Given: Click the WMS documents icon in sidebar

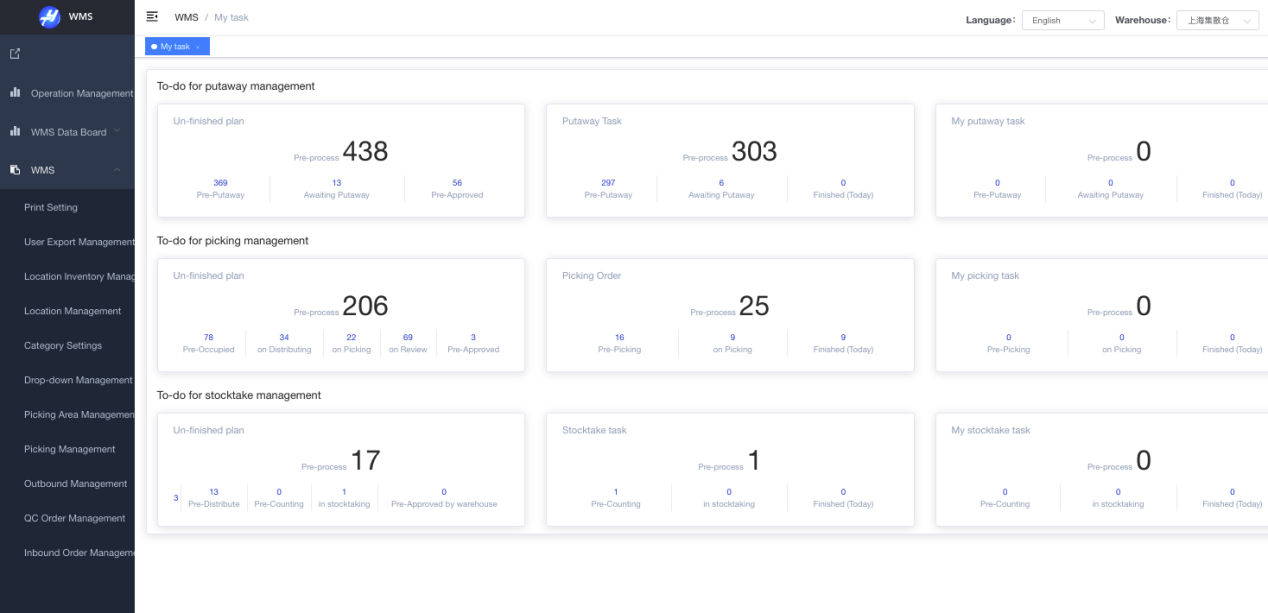Looking at the screenshot, I should 15,170.
